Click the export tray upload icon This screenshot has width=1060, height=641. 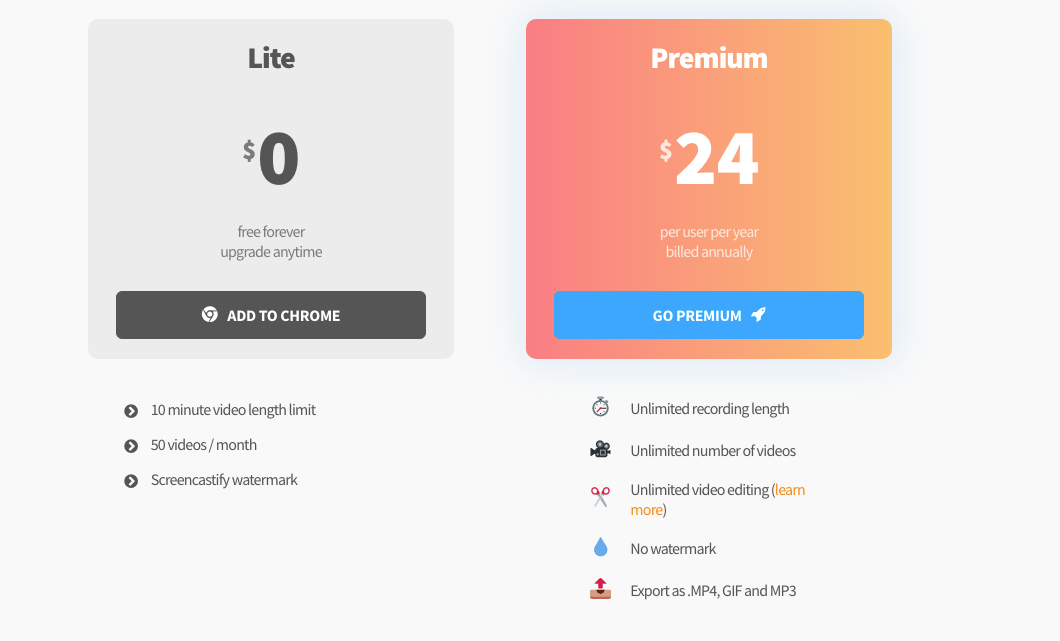pyautogui.click(x=600, y=589)
